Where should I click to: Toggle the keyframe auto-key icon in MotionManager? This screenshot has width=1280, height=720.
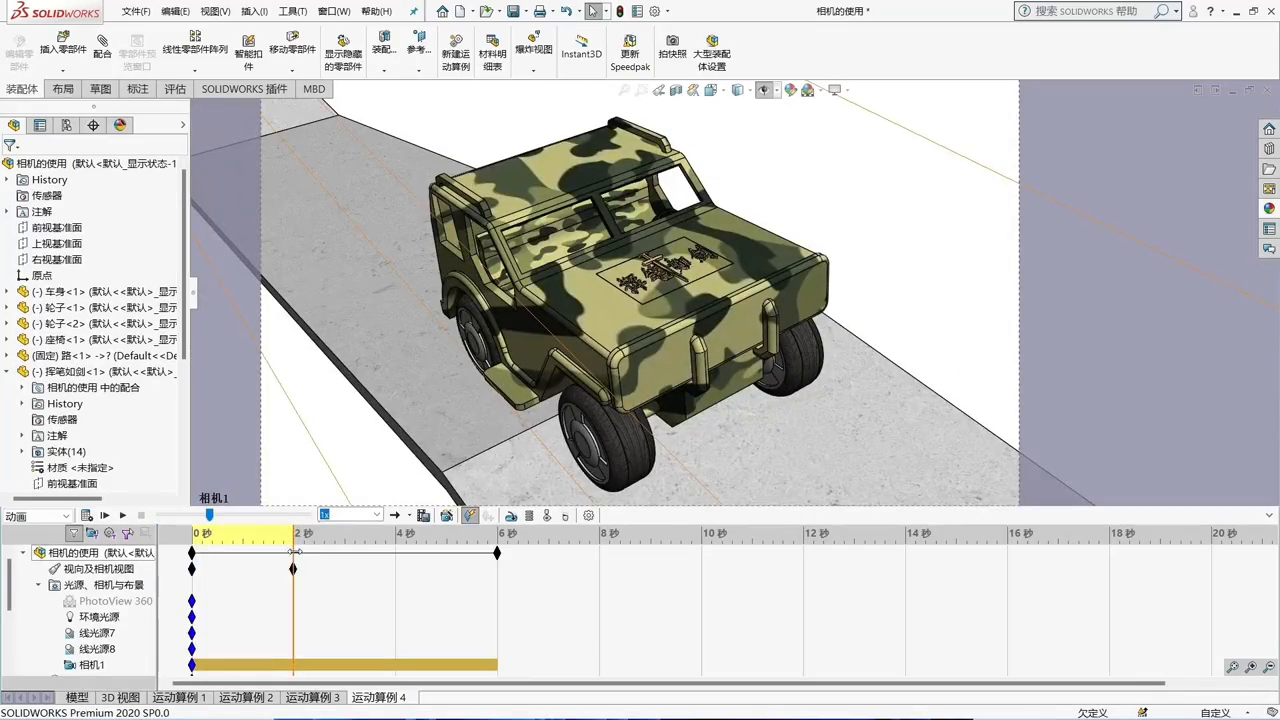click(470, 515)
